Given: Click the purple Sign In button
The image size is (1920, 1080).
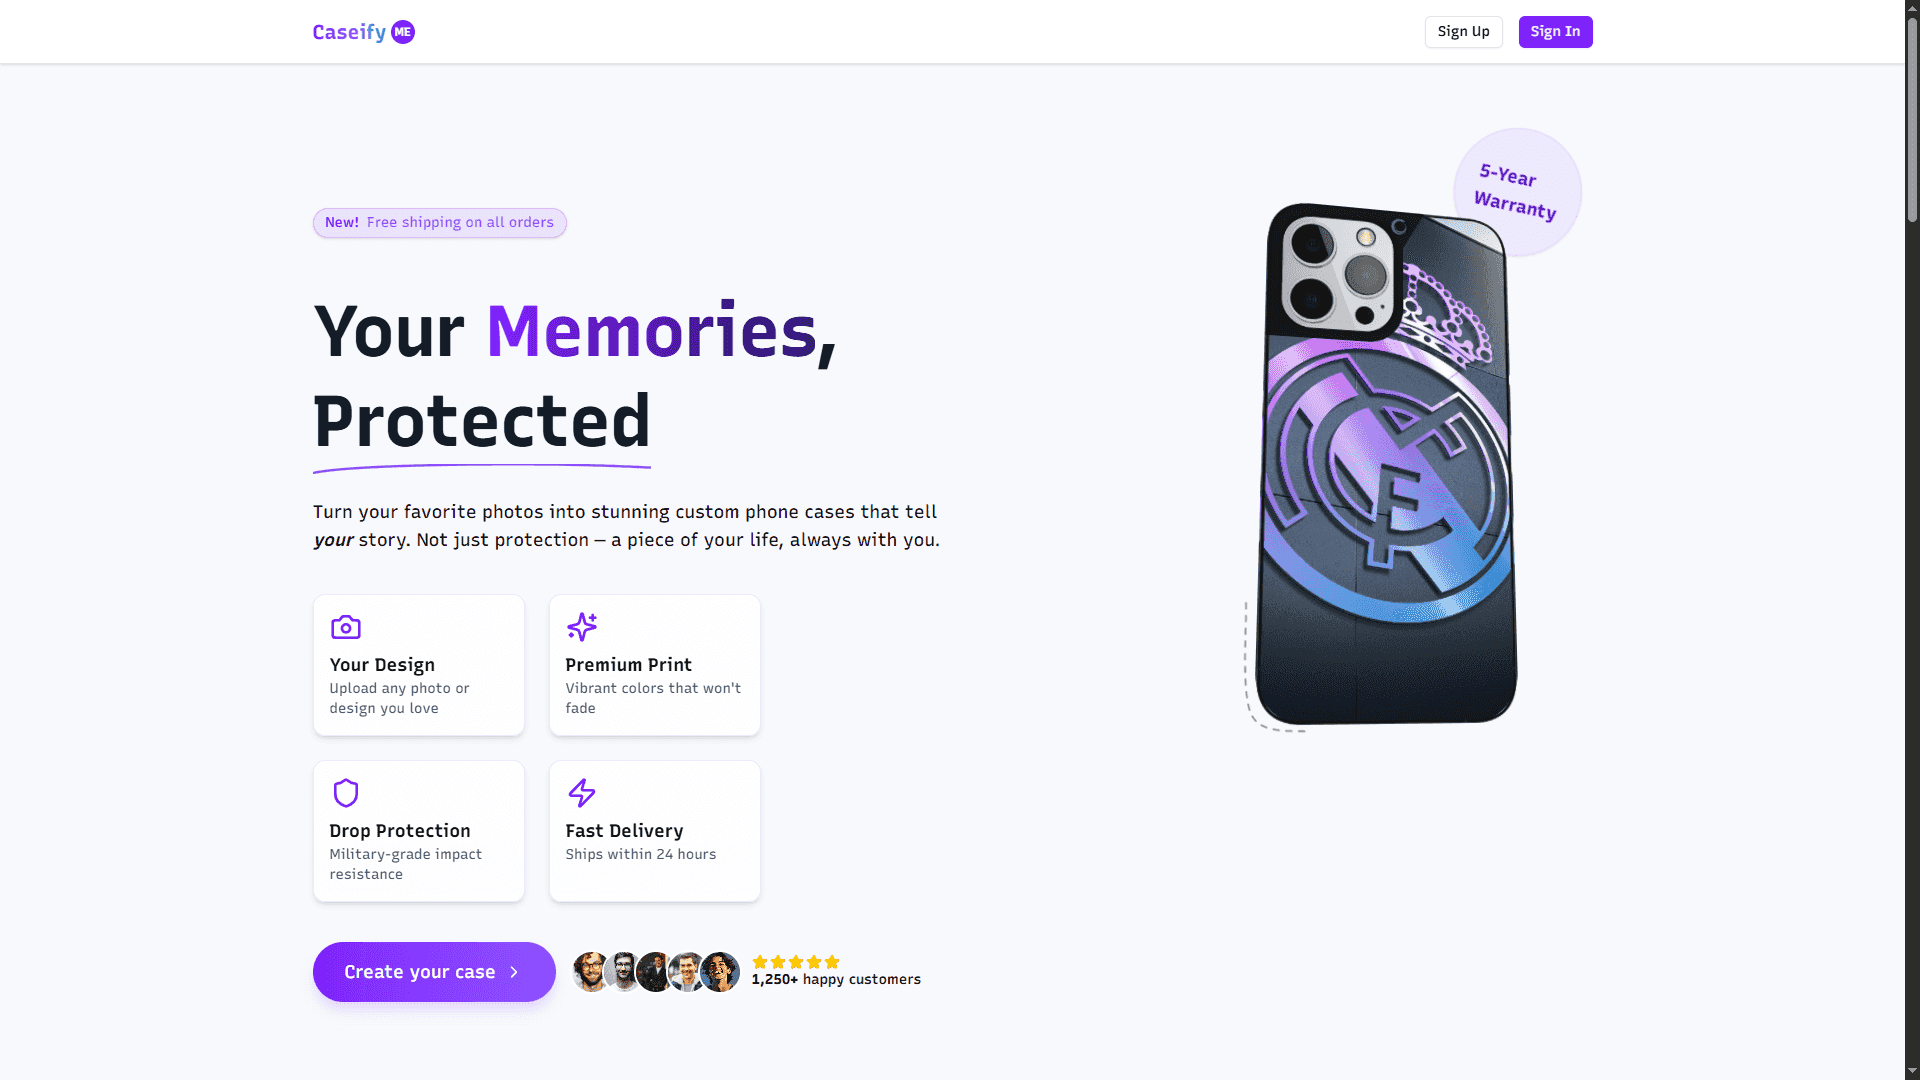Looking at the screenshot, I should [x=1555, y=32].
